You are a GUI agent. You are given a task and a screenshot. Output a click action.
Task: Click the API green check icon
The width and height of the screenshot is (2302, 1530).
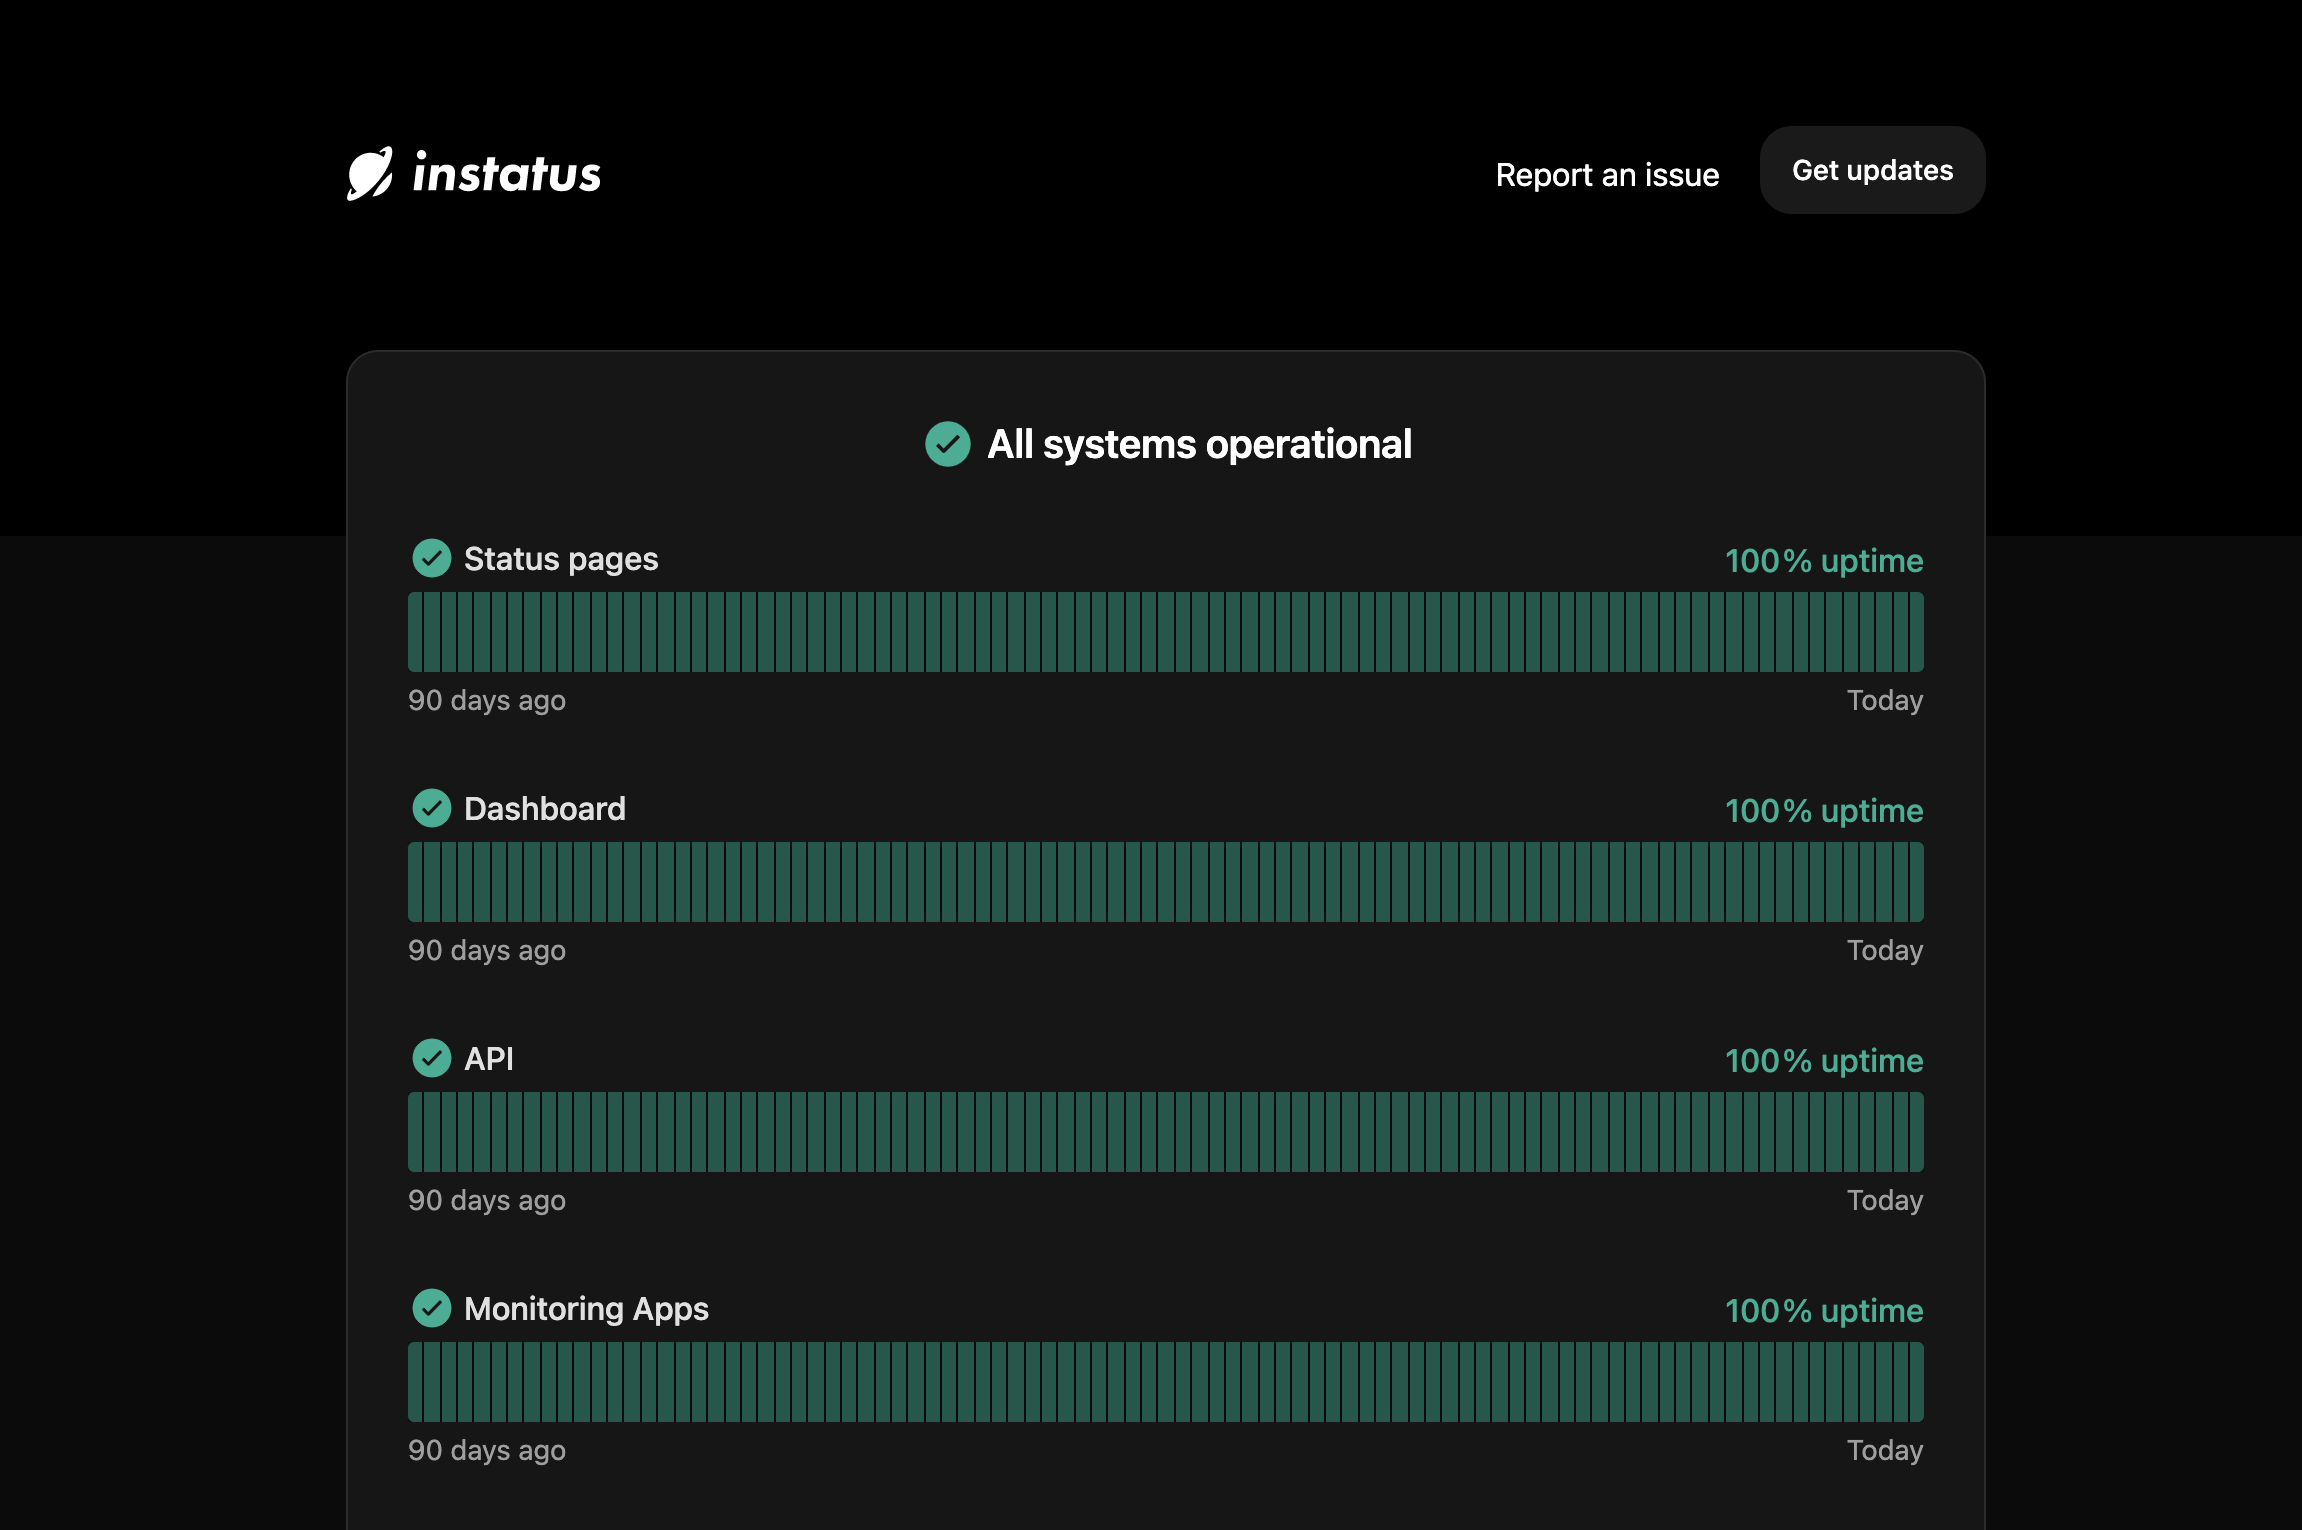tap(432, 1058)
